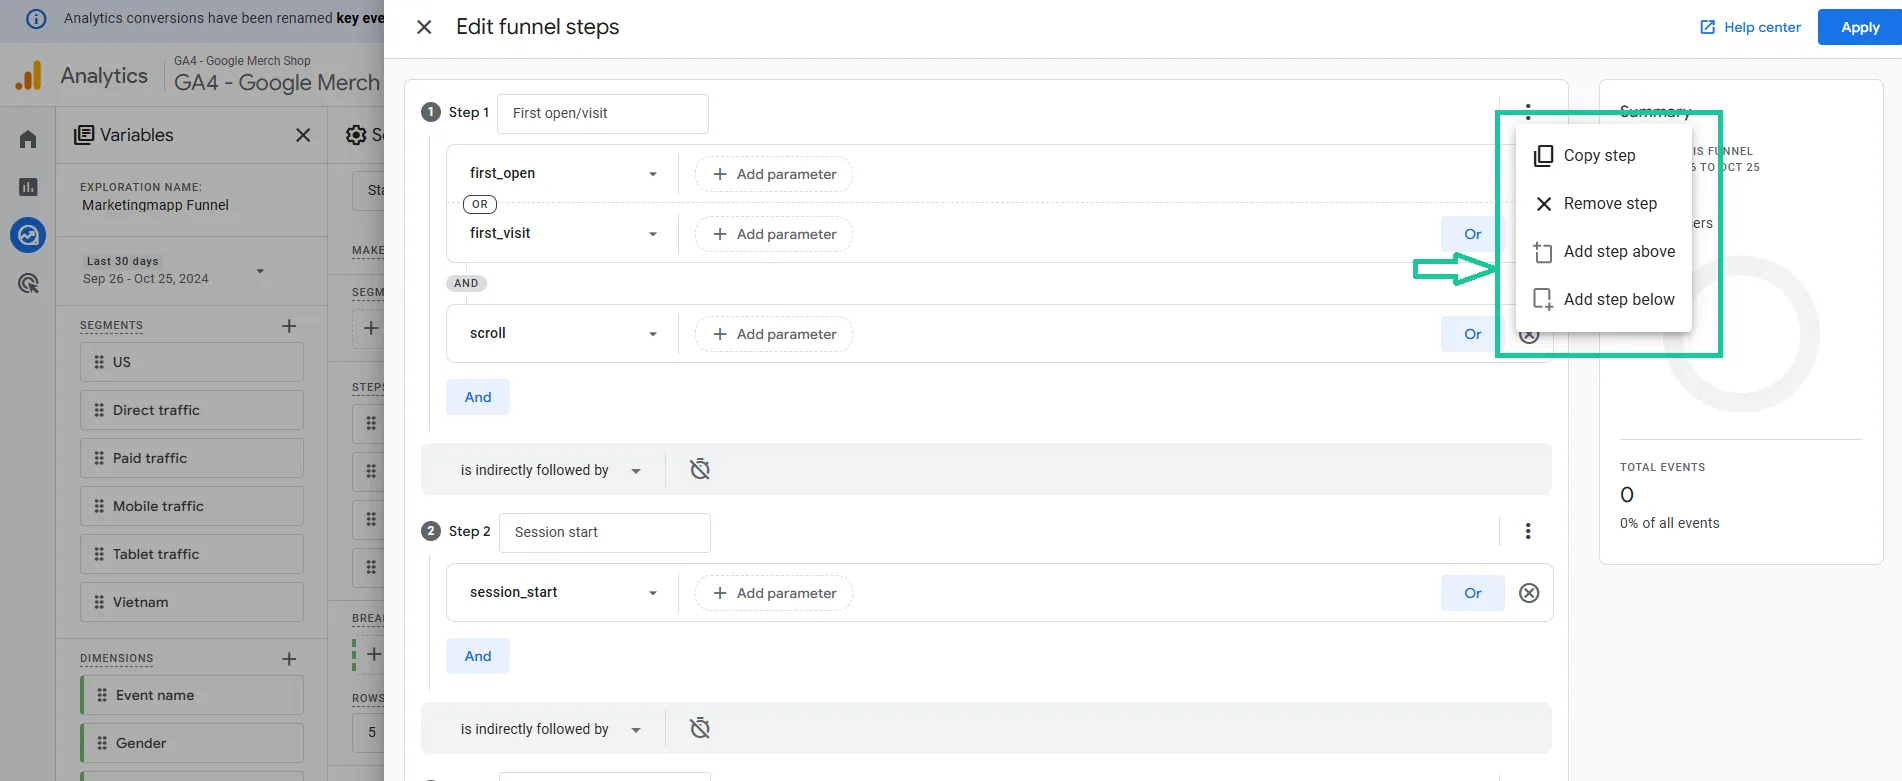
Task: Add parameter to first_visit condition
Action: click(774, 234)
